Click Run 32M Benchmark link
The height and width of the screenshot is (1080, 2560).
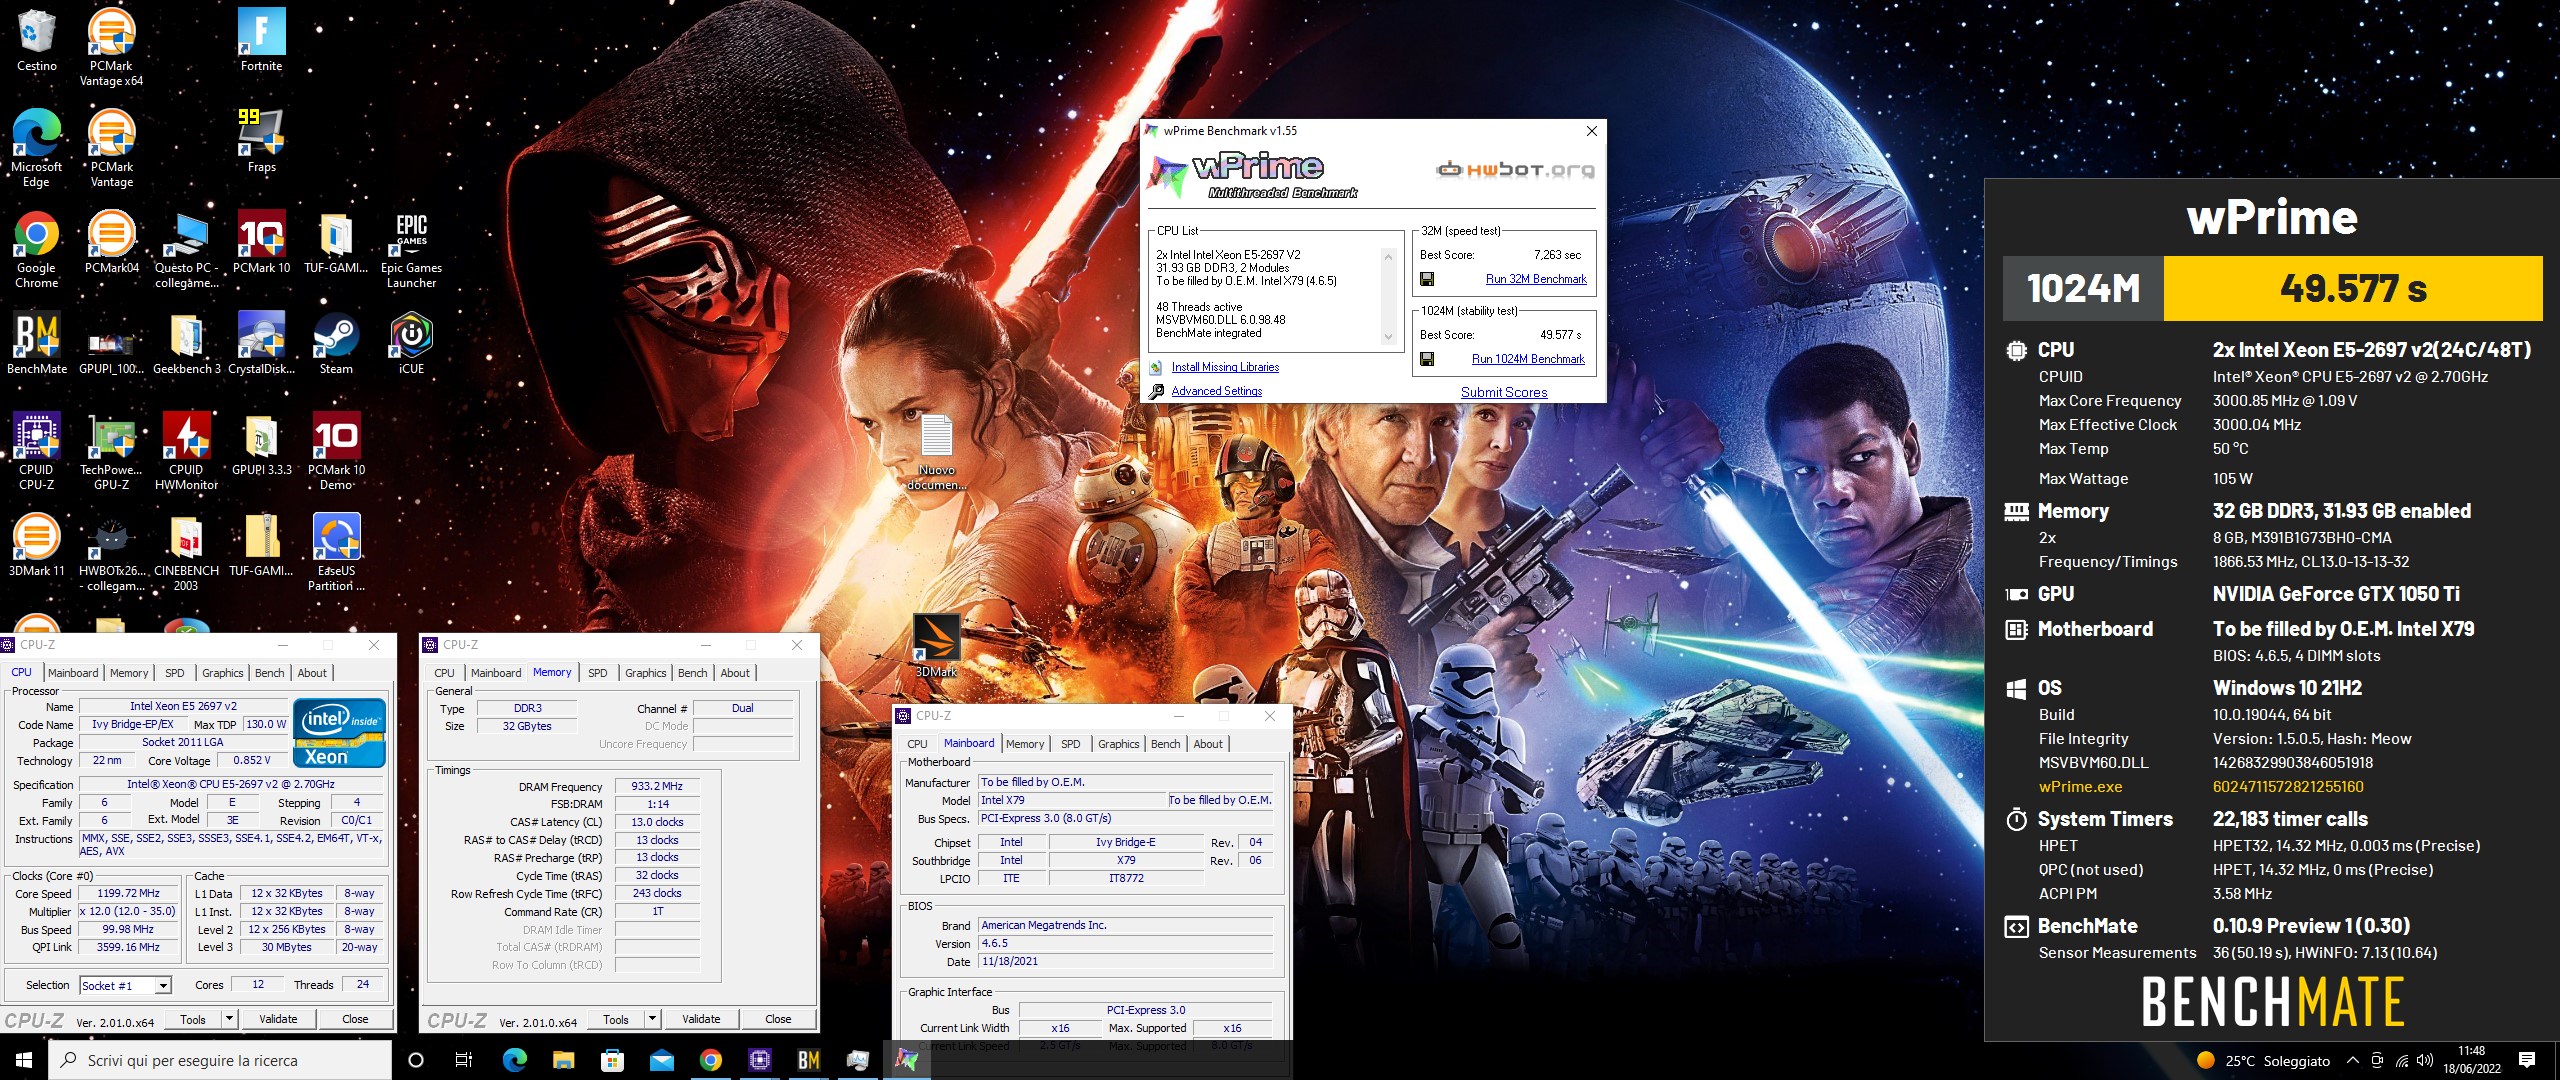[1536, 279]
